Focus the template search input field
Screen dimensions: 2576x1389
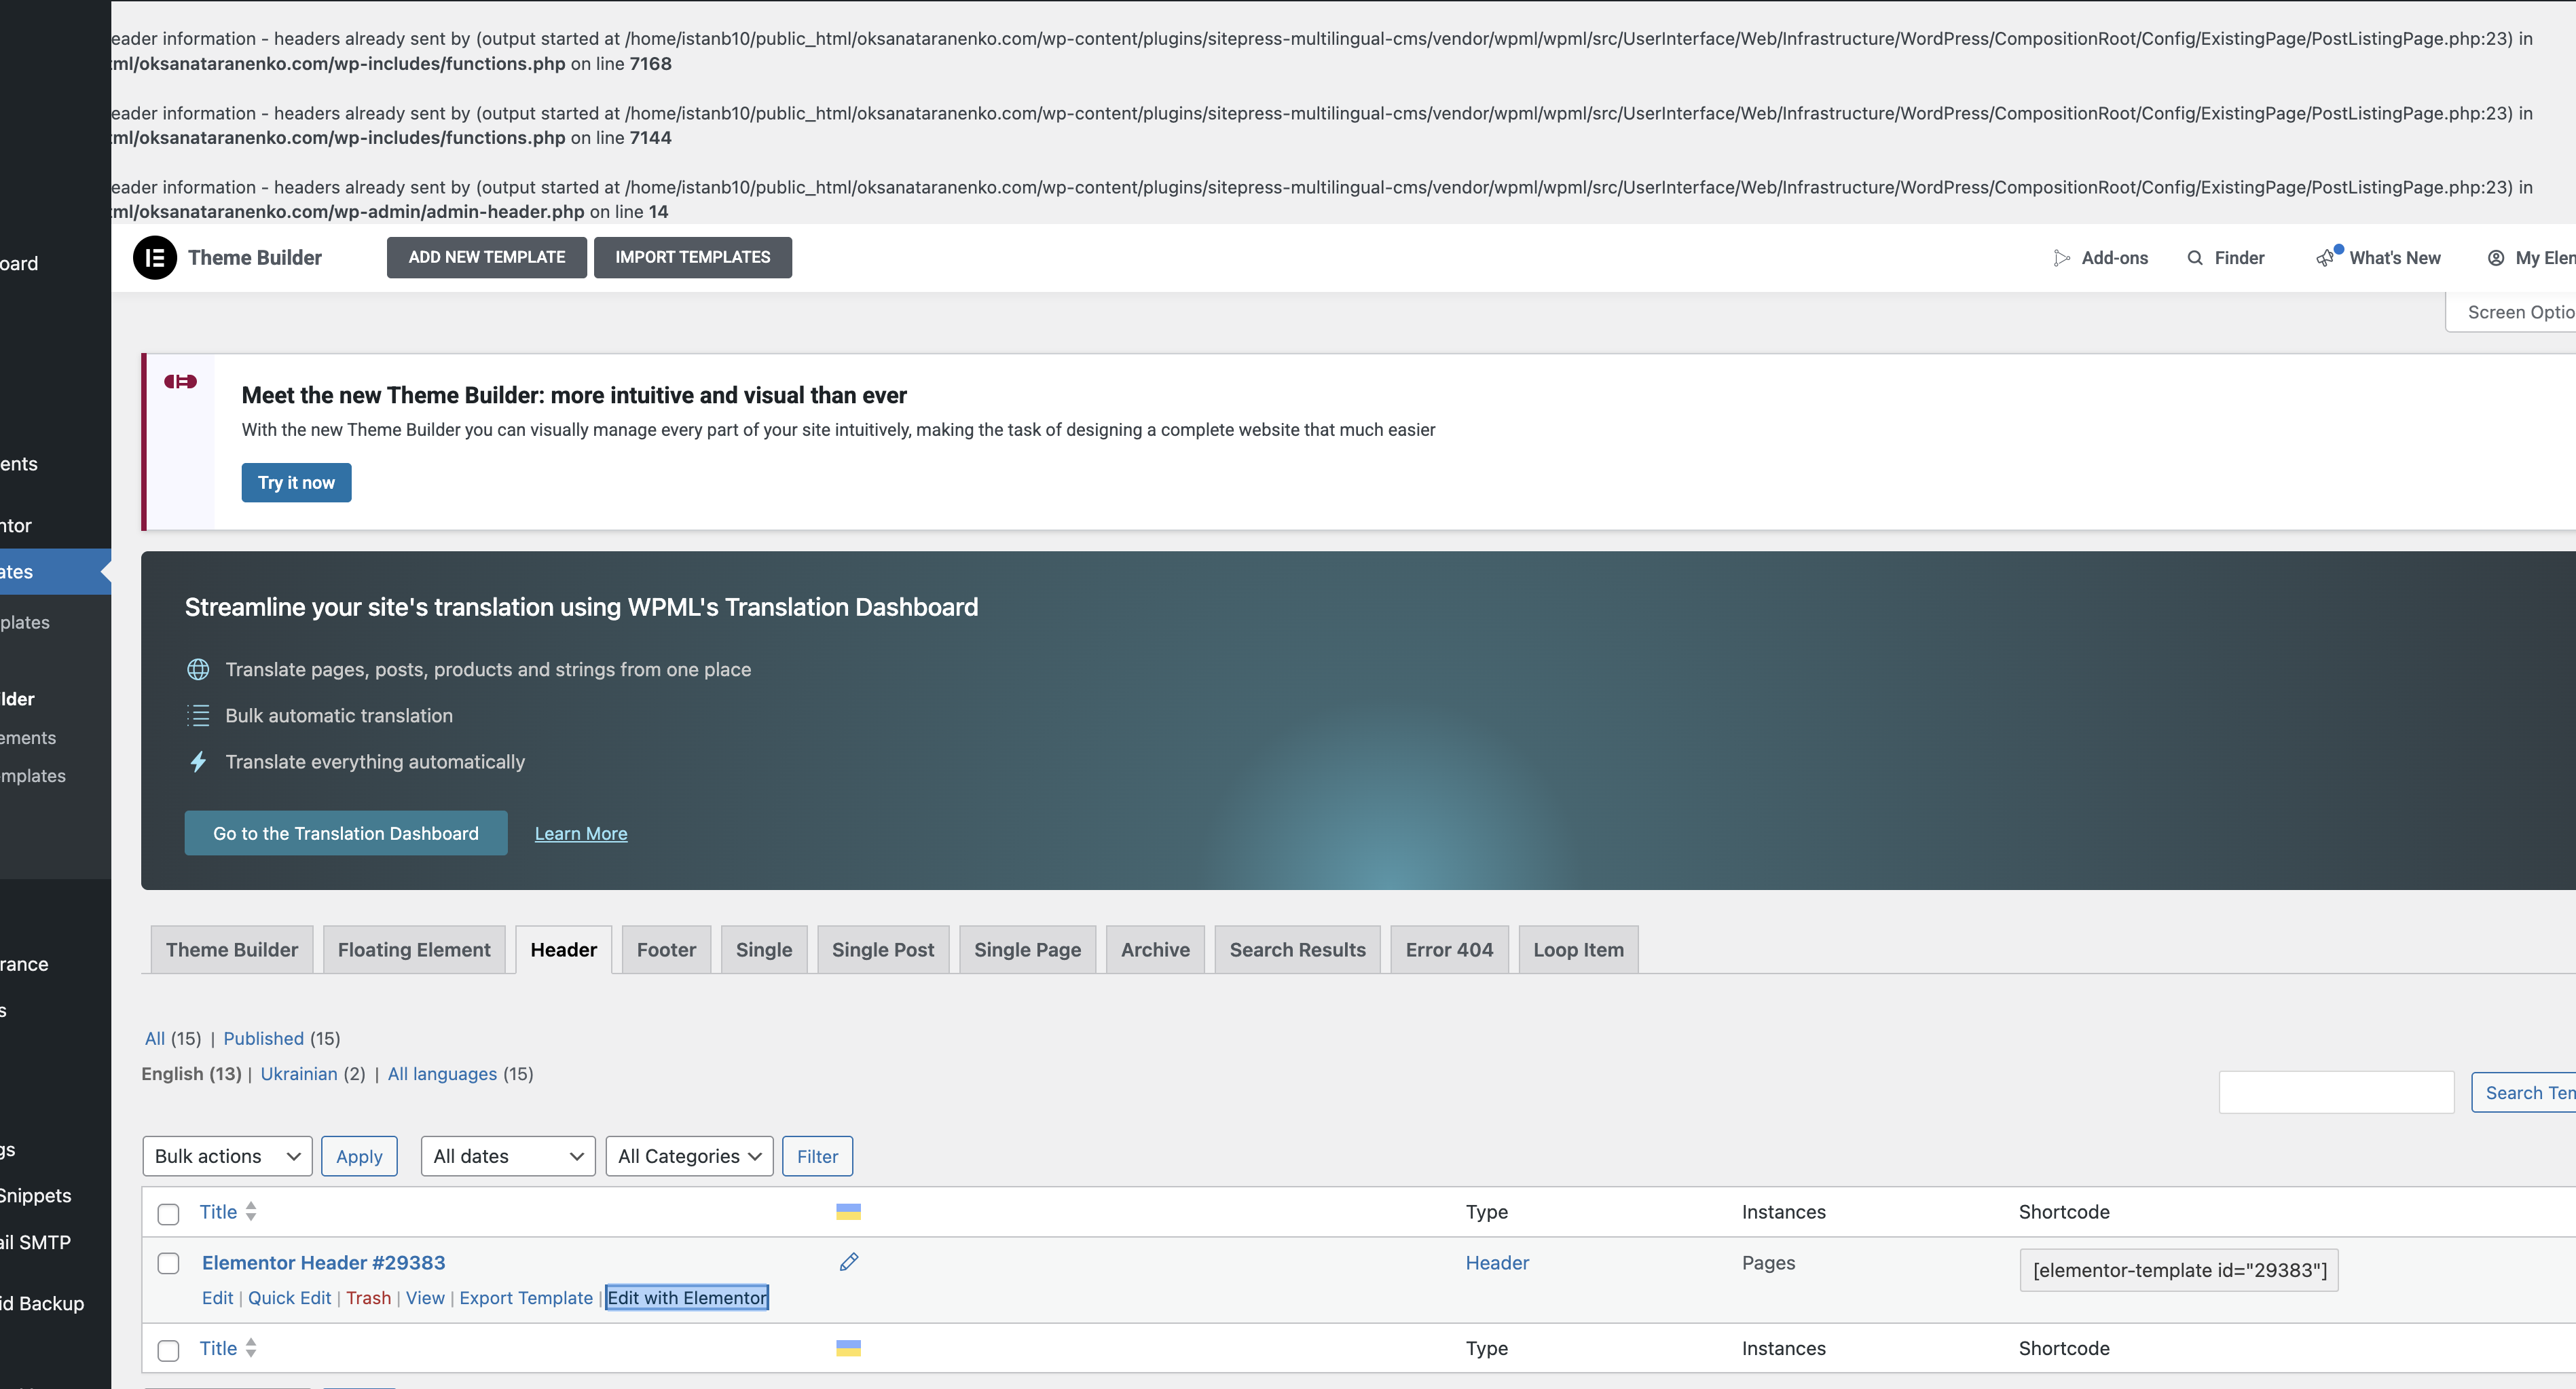tap(2336, 1092)
